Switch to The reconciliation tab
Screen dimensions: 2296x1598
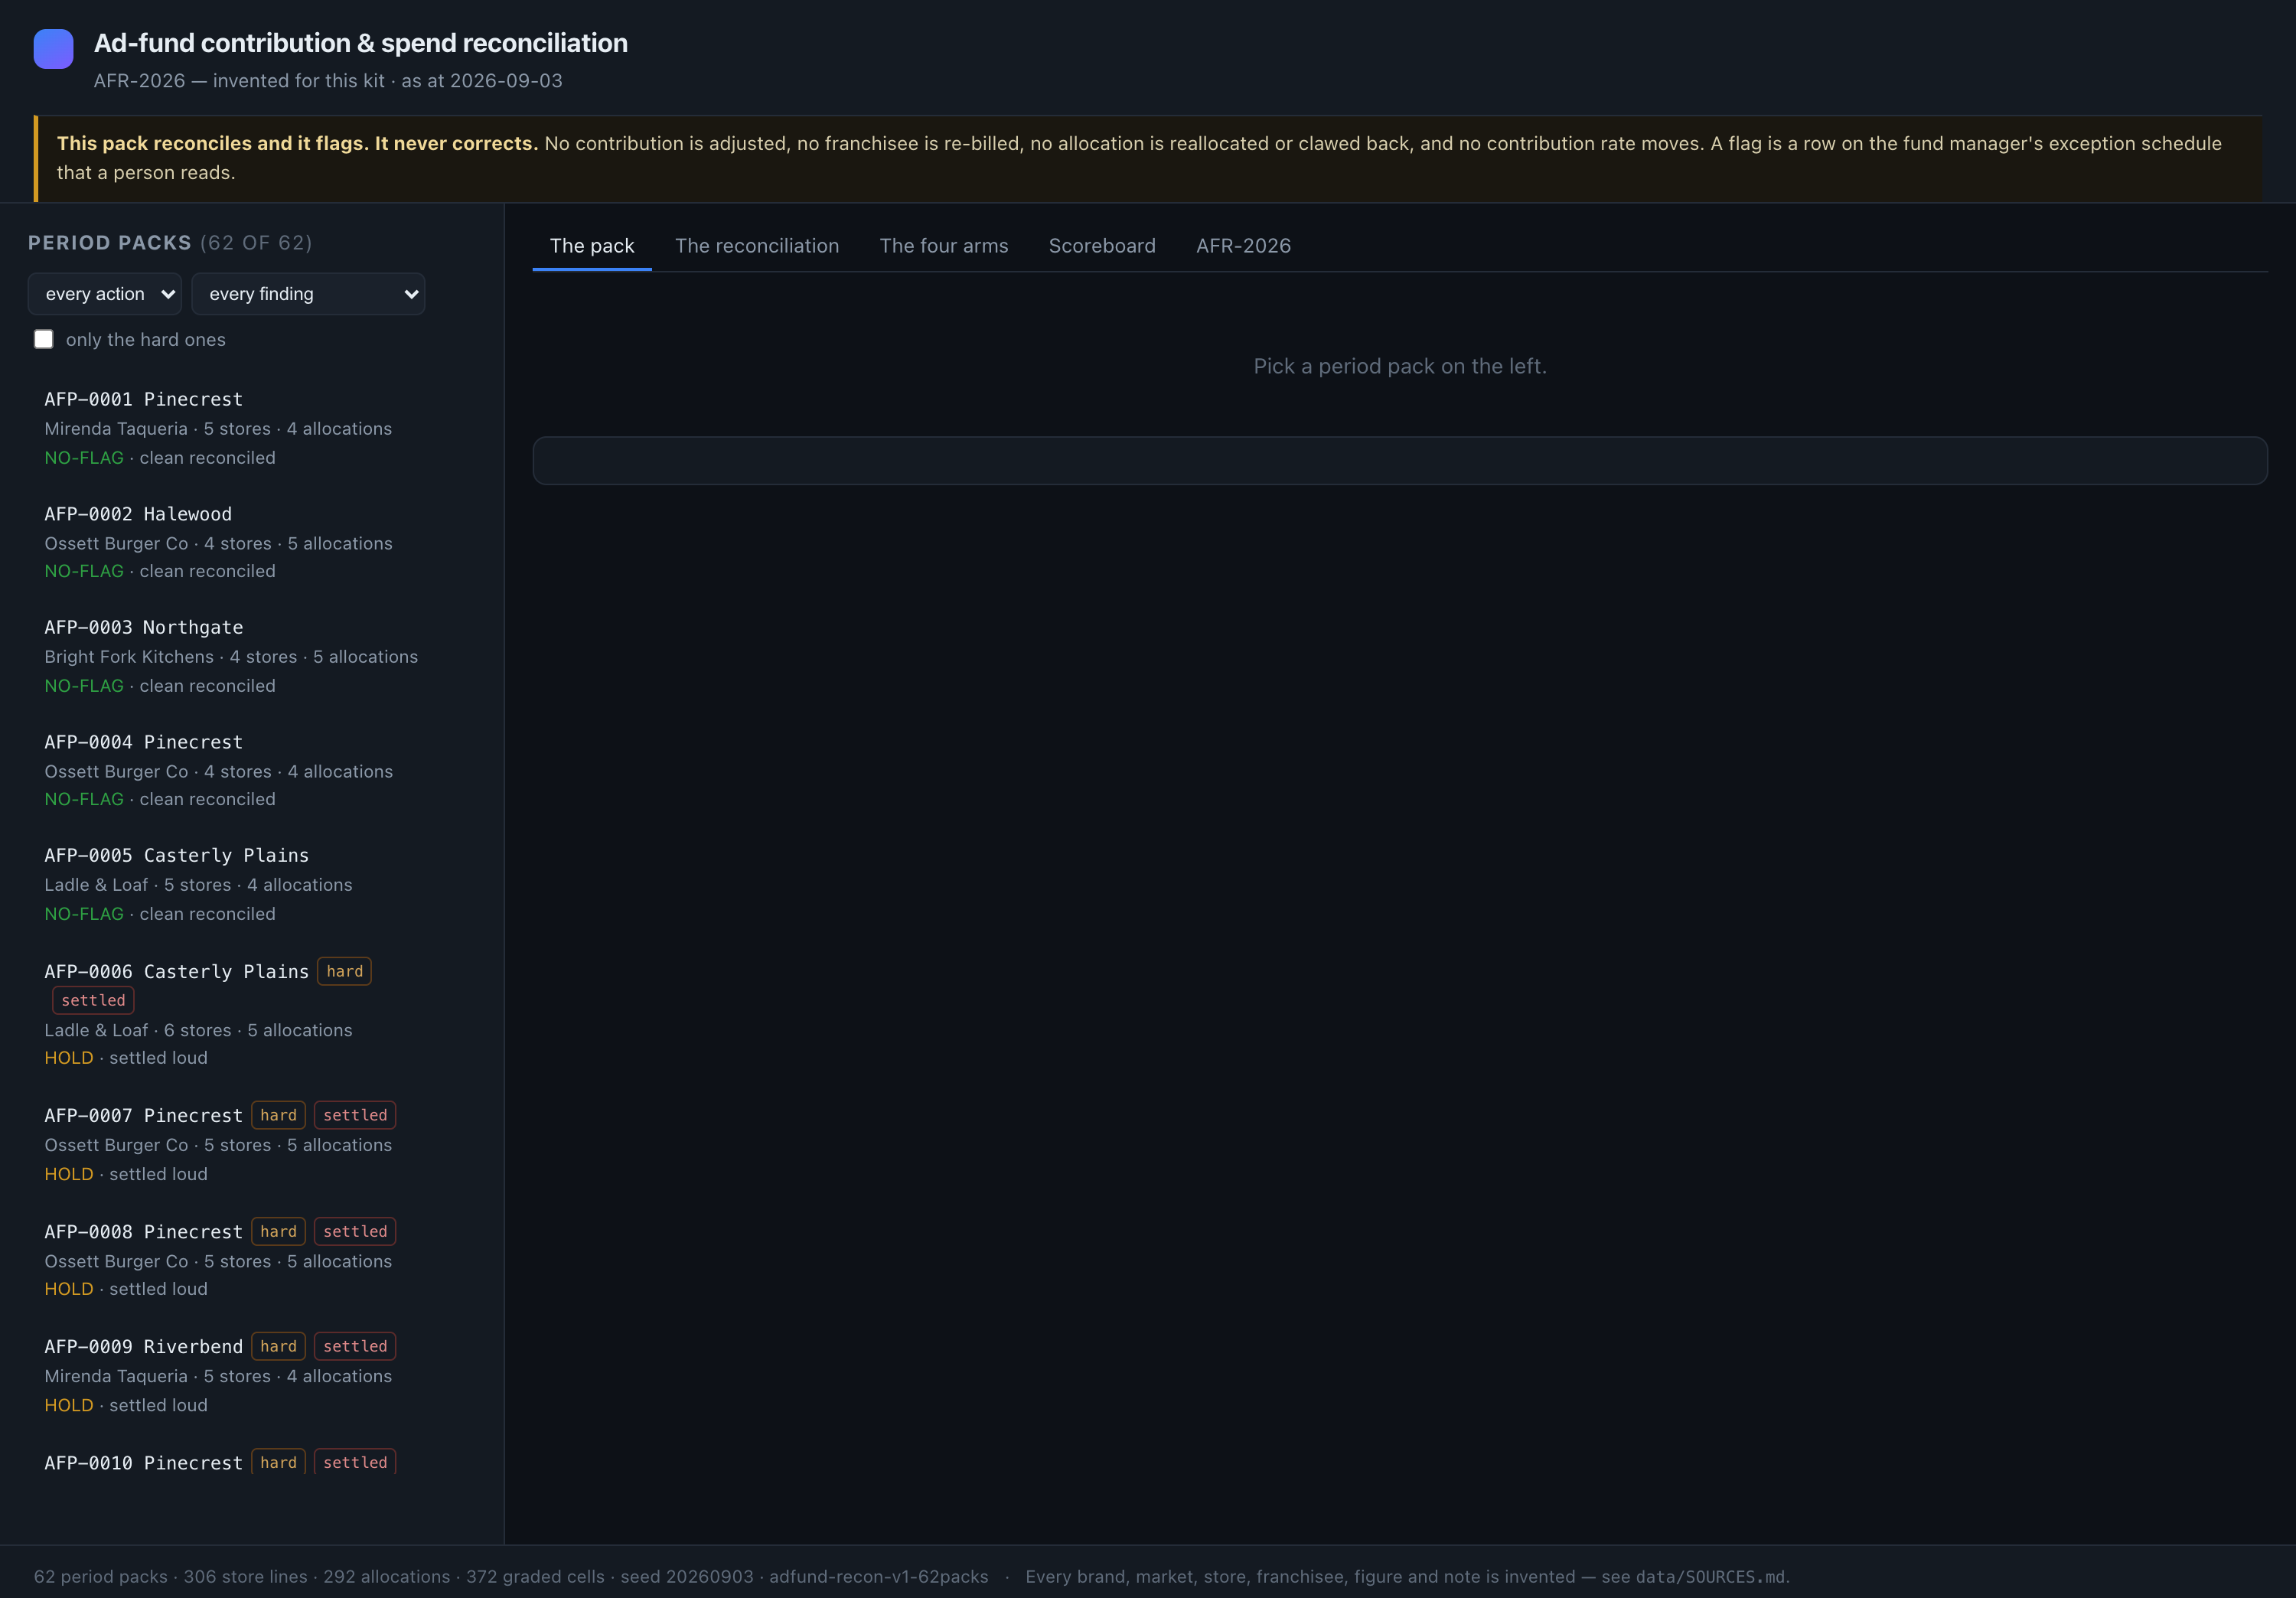[757, 246]
